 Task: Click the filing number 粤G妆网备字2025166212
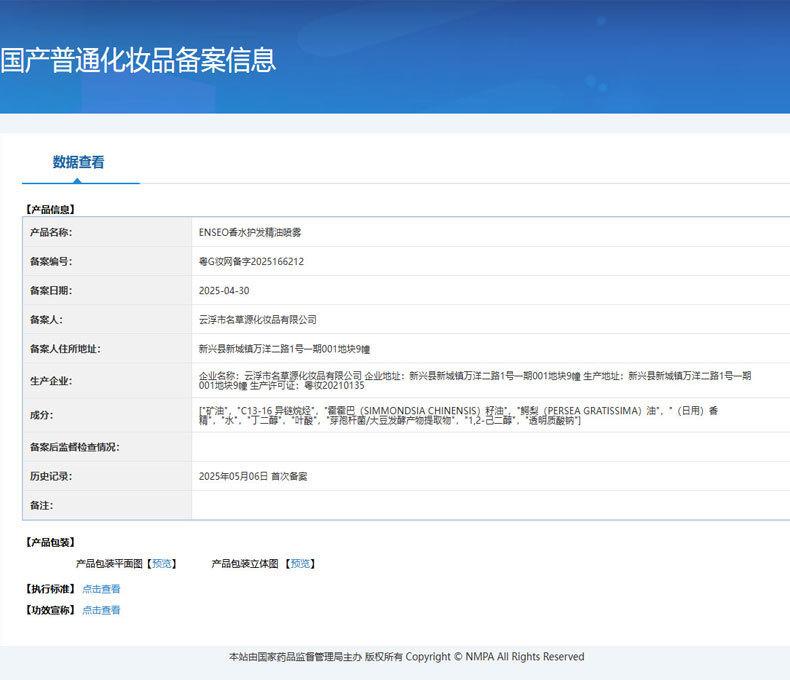pos(251,262)
